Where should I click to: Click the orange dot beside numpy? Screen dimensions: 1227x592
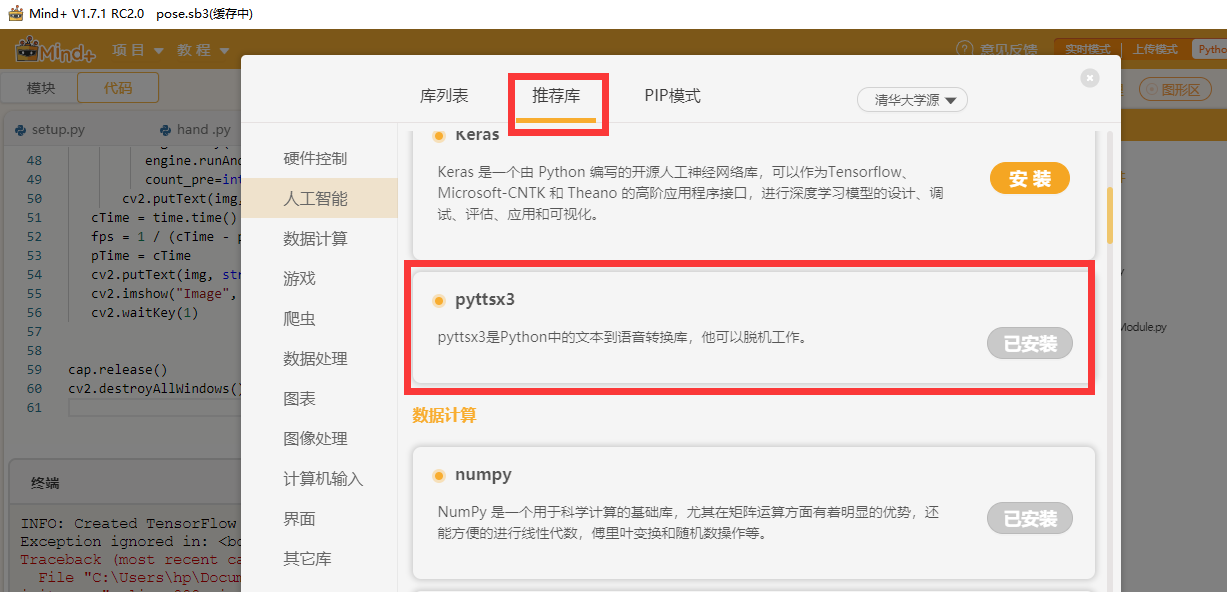[x=439, y=475]
